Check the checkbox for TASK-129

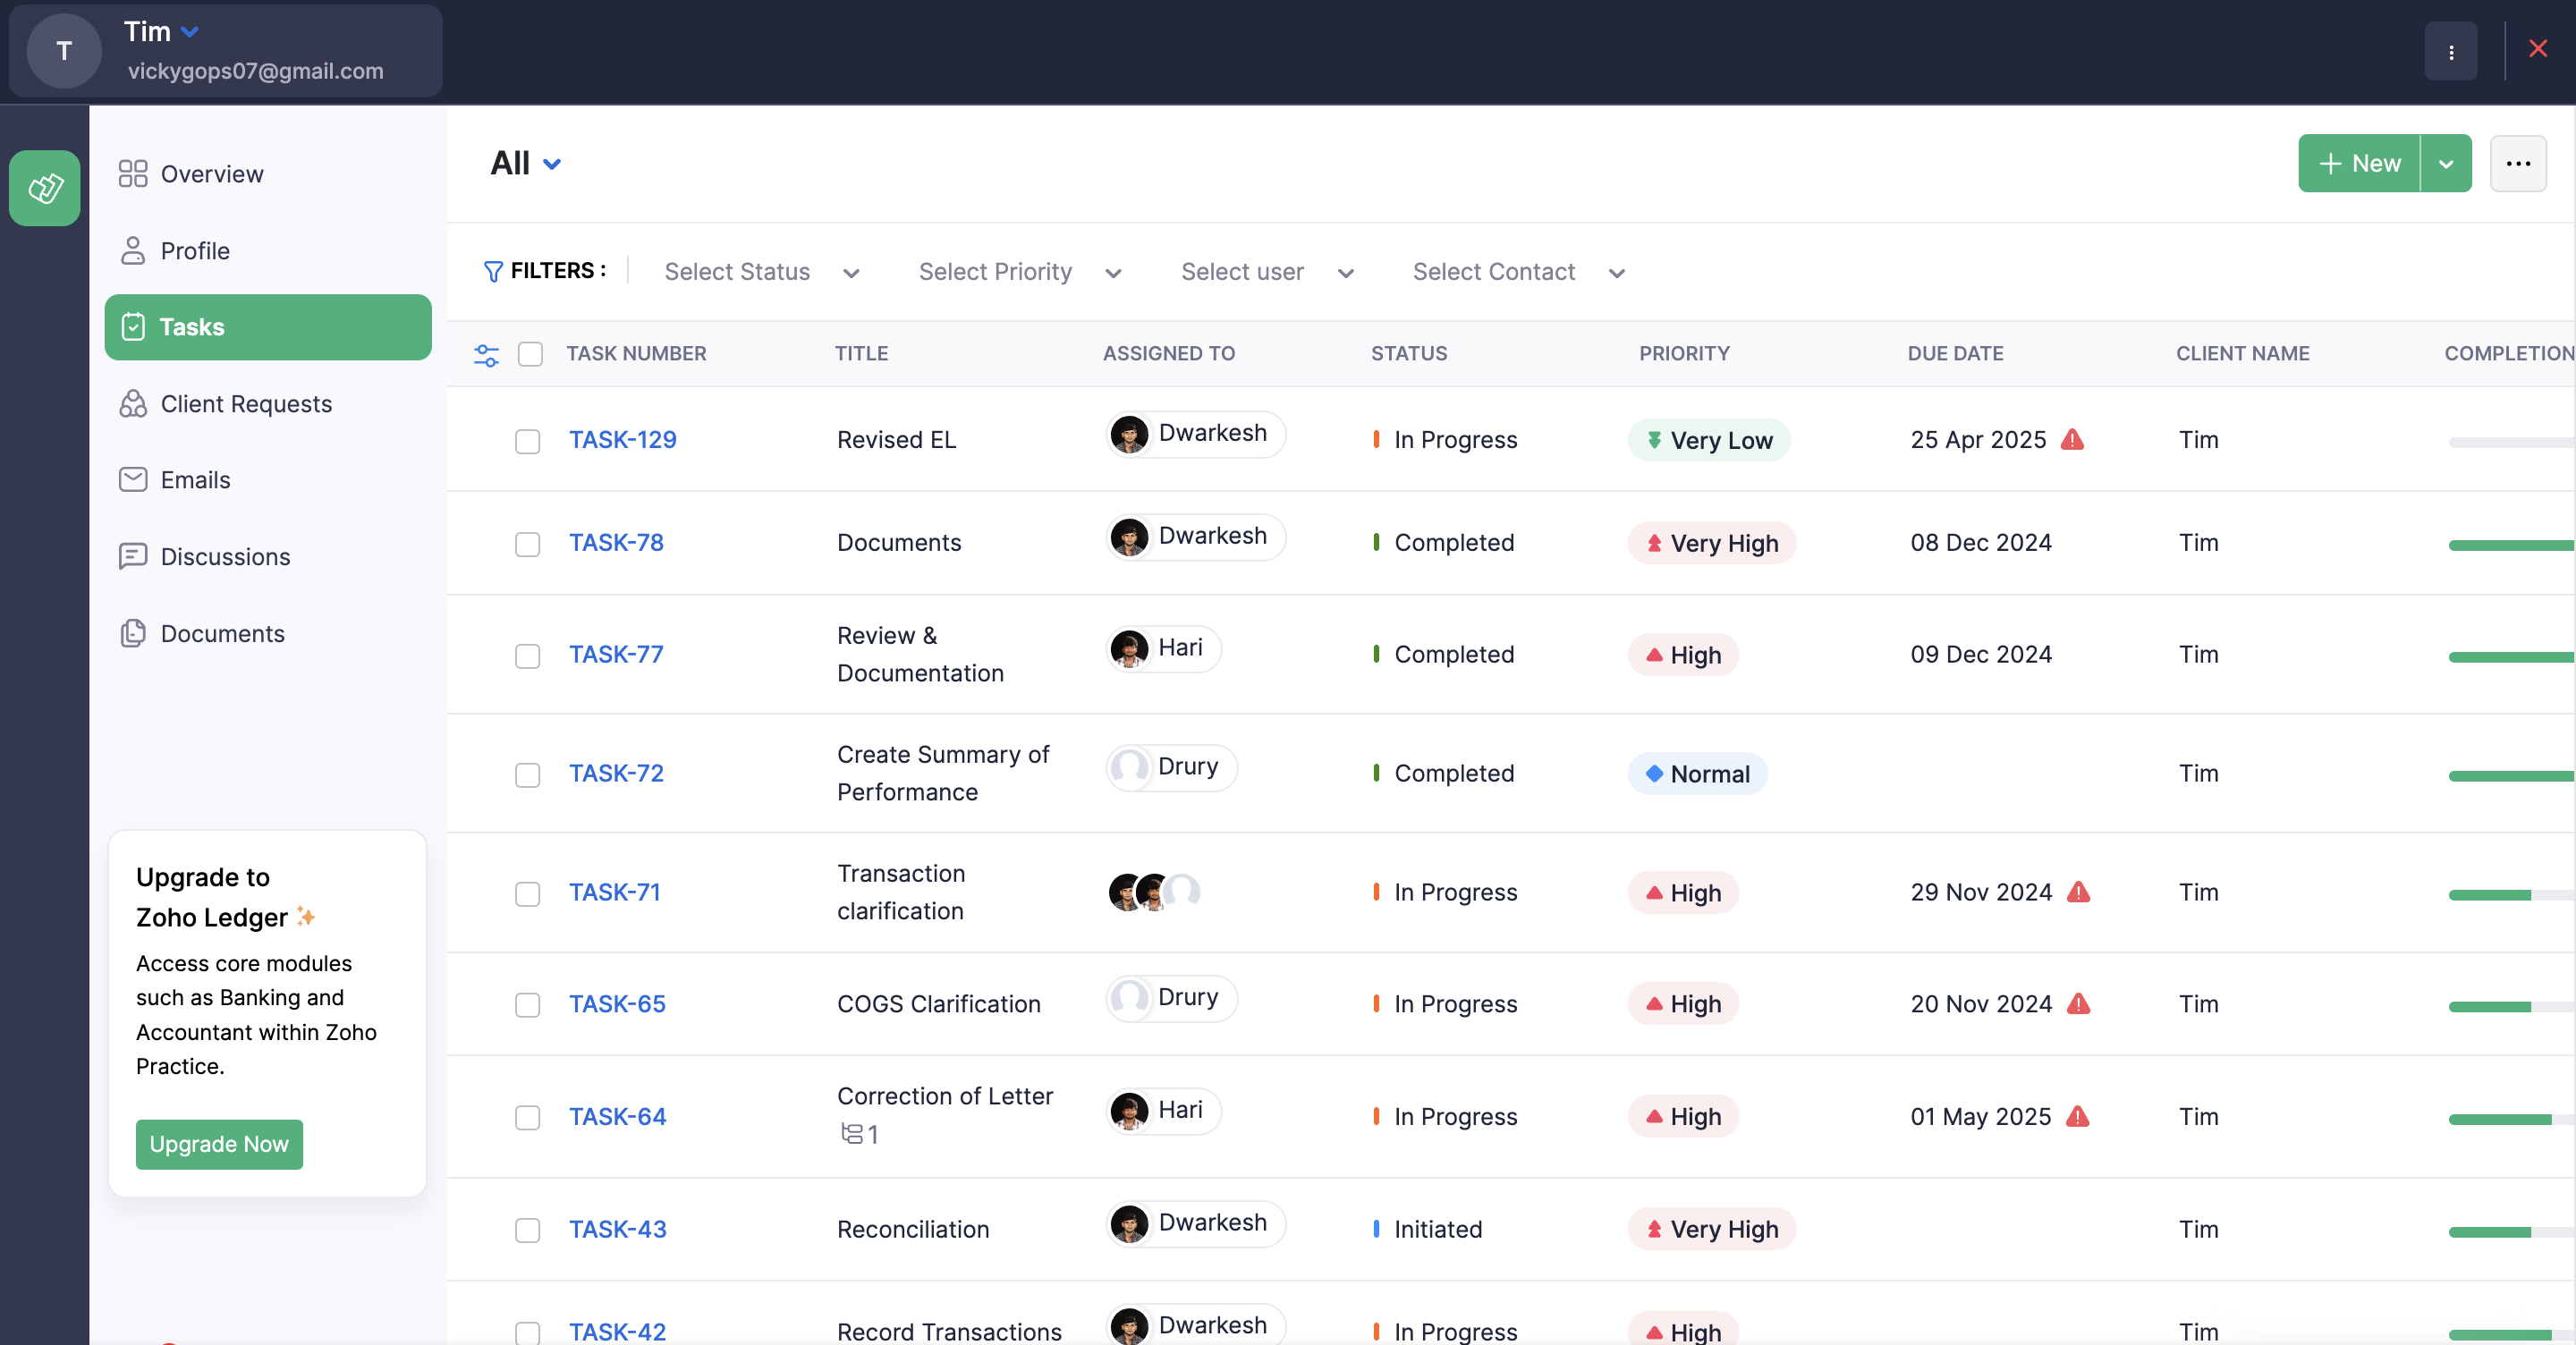[x=527, y=441]
